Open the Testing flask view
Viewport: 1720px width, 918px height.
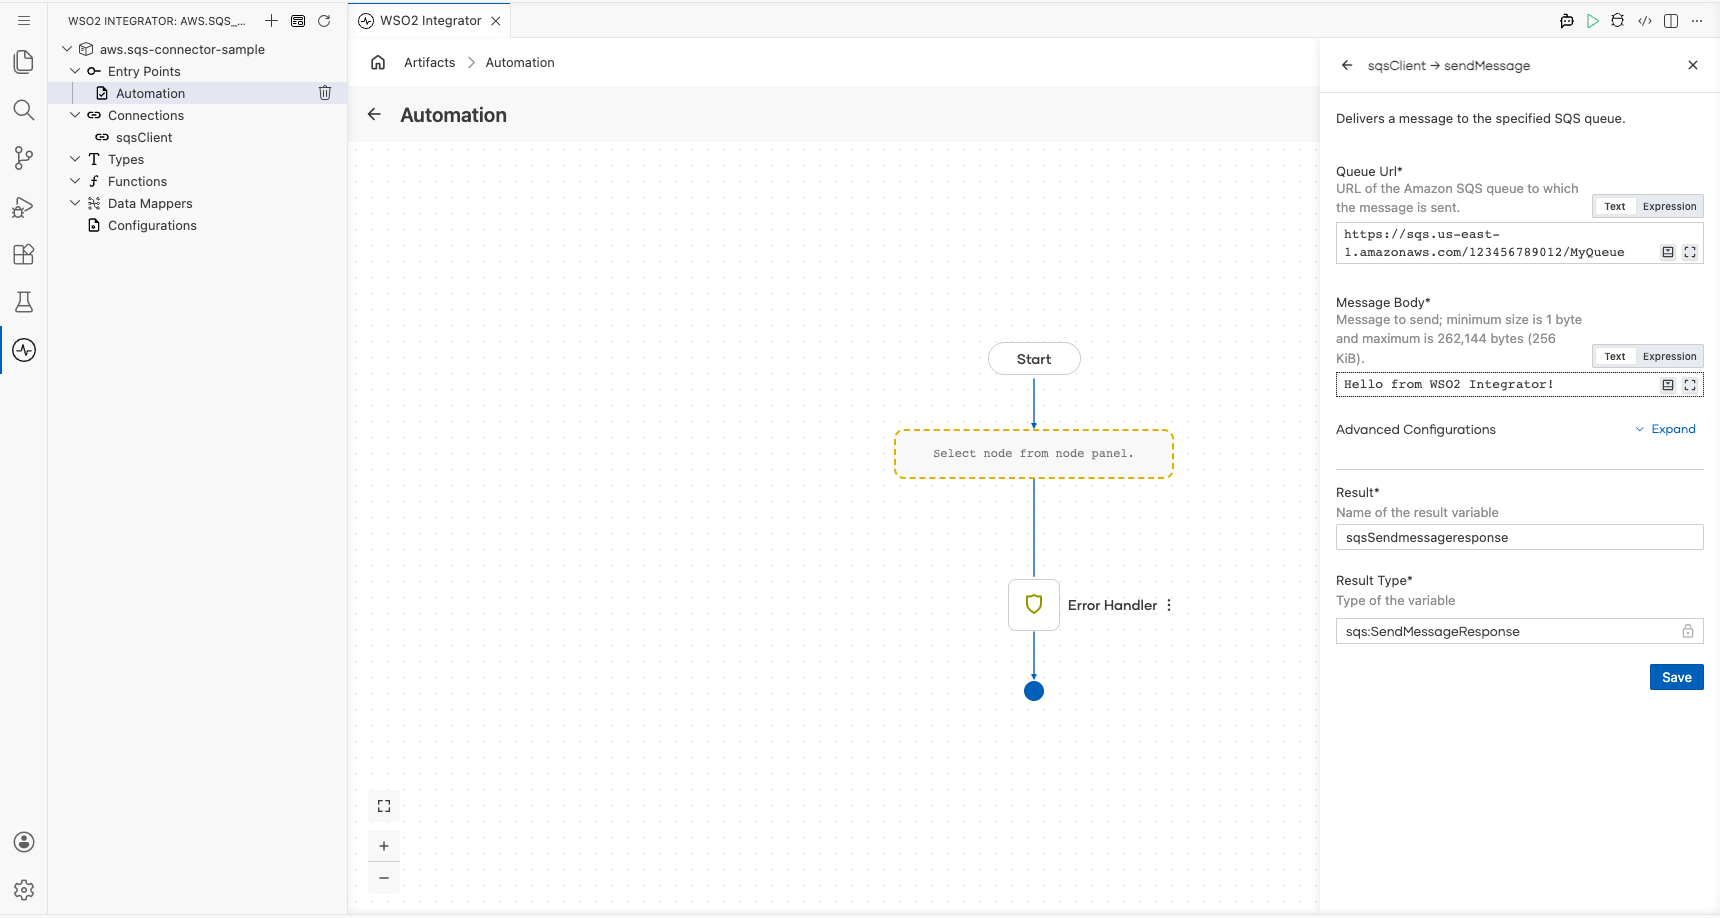pos(24,302)
